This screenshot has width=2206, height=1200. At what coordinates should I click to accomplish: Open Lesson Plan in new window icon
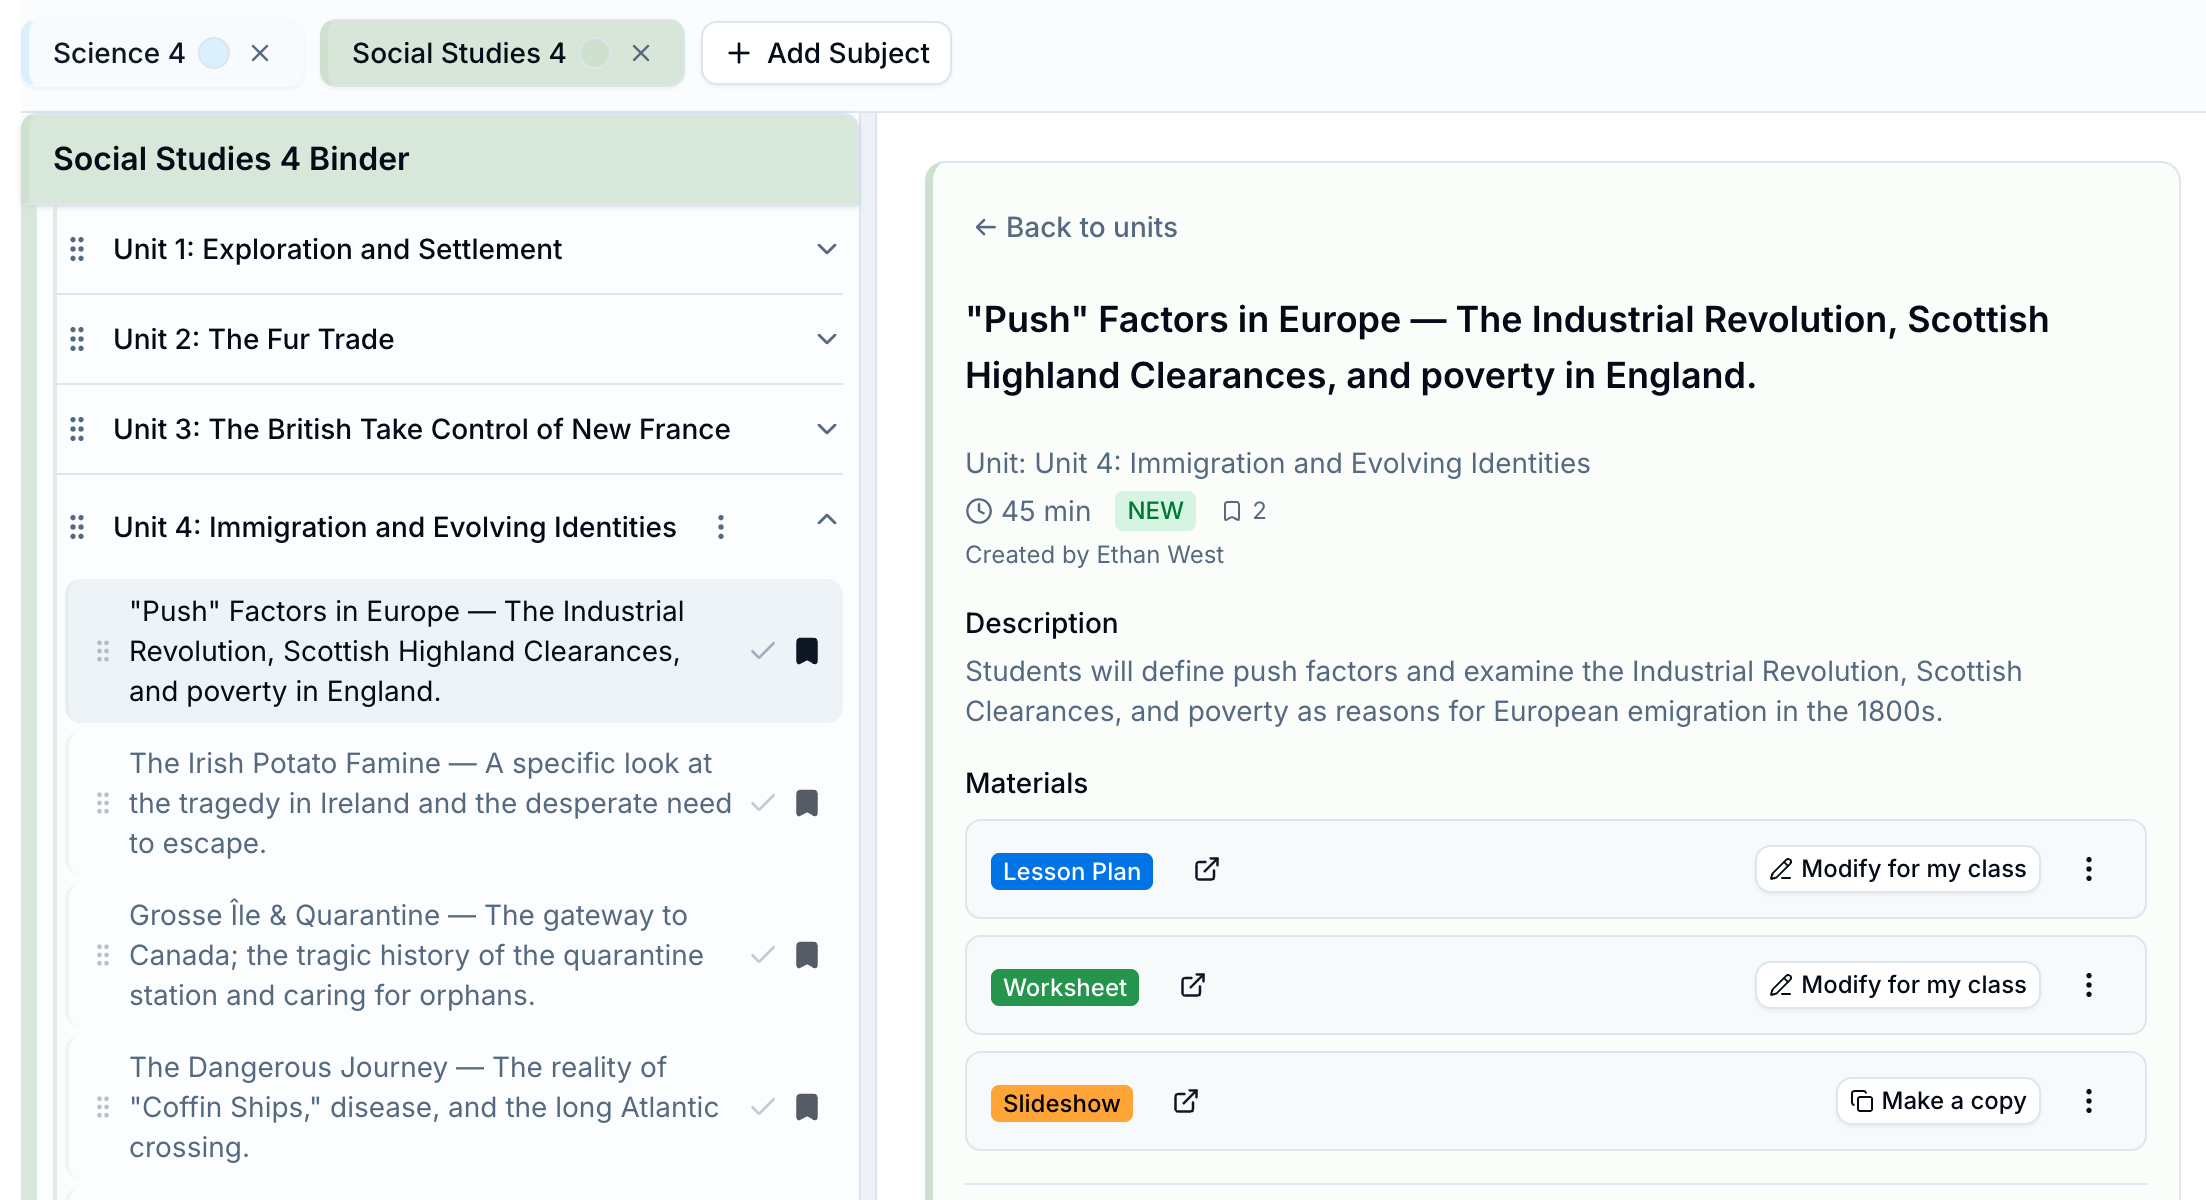tap(1207, 869)
